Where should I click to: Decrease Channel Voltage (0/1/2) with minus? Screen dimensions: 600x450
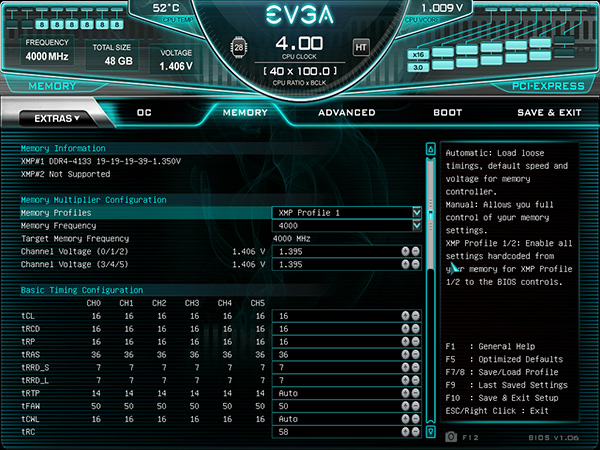416,251
